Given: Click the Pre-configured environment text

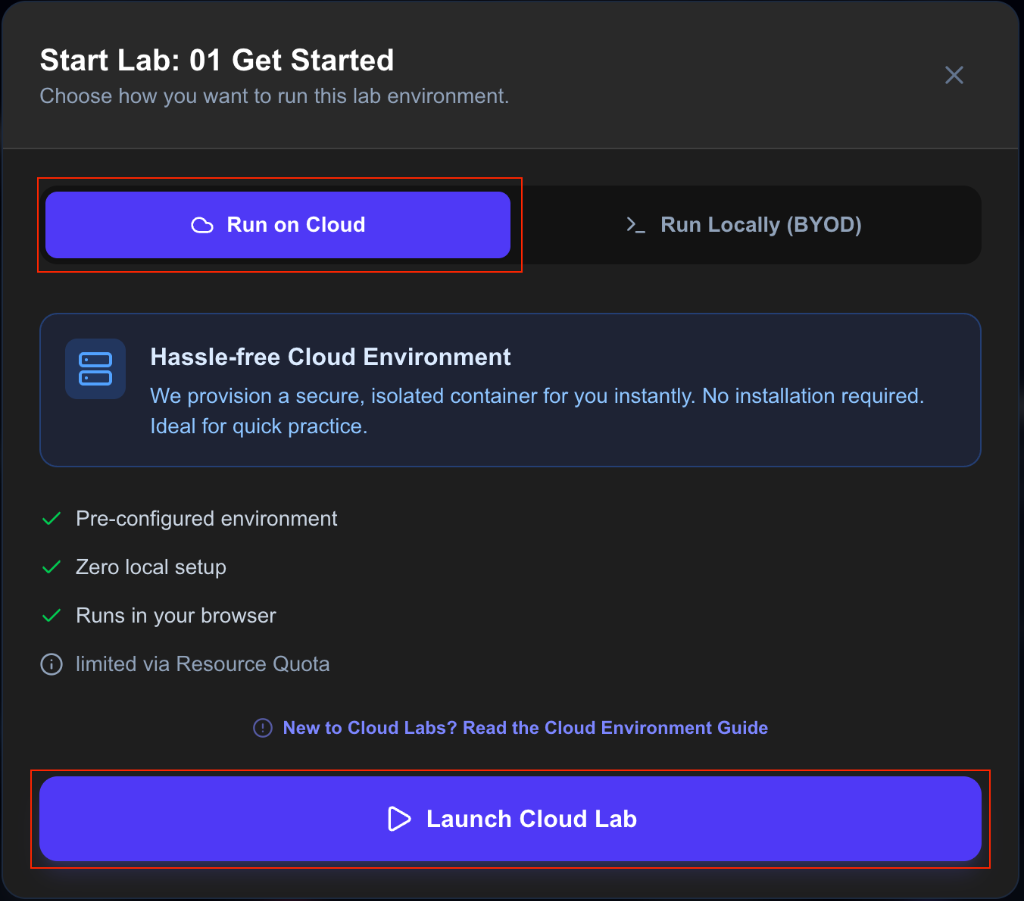Looking at the screenshot, I should tap(206, 519).
